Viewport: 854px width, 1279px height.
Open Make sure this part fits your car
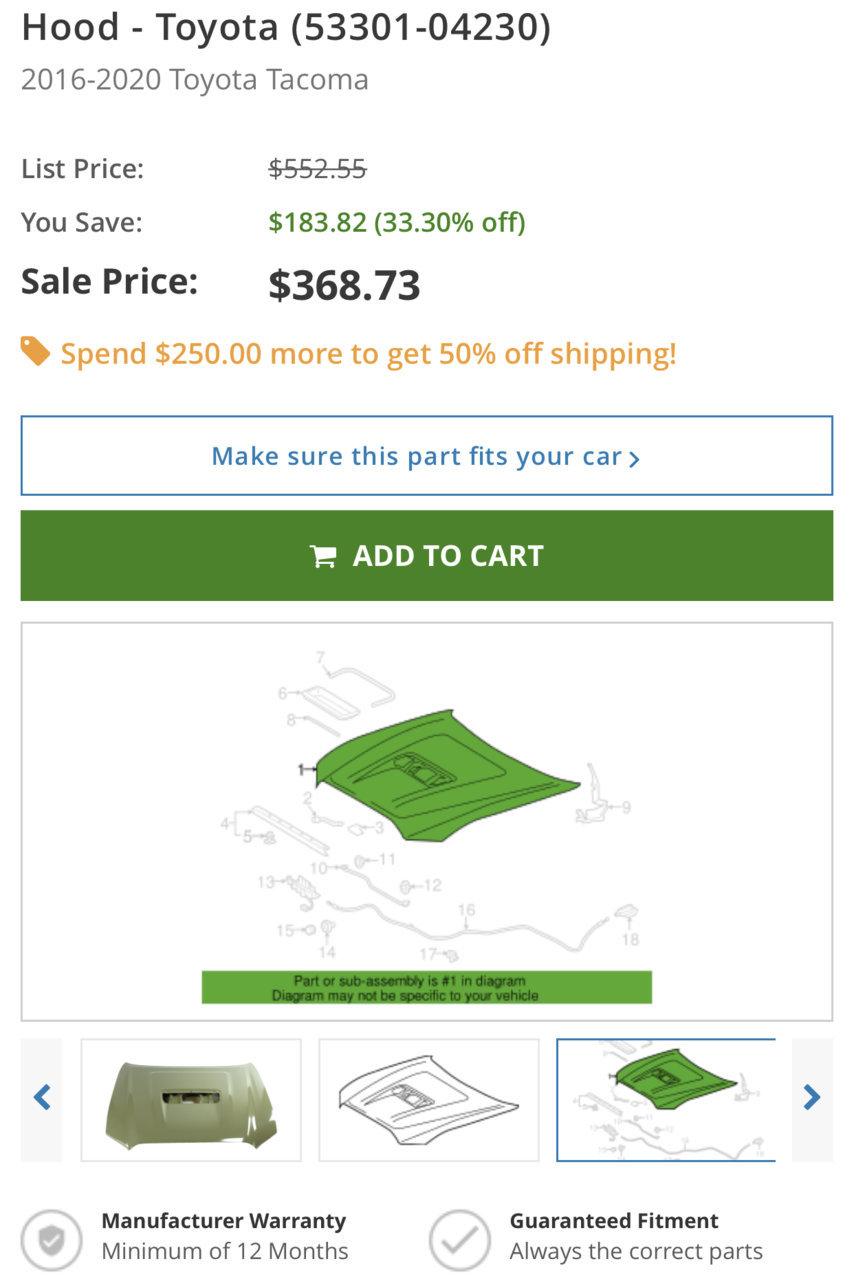pyautogui.click(x=427, y=456)
